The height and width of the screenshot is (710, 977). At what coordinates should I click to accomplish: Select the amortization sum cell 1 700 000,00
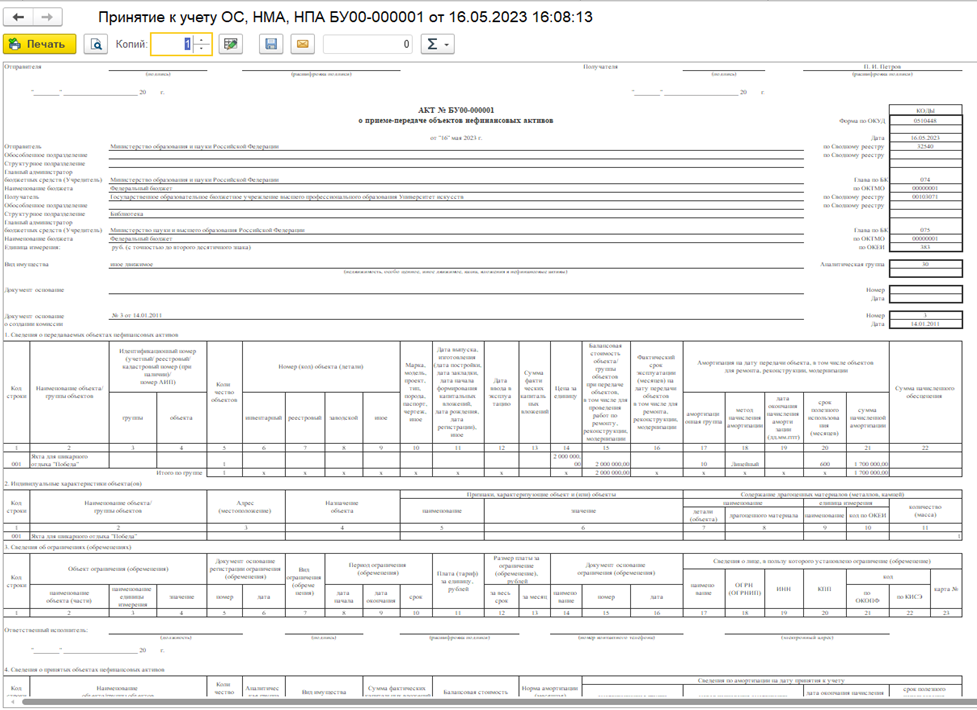coord(867,464)
